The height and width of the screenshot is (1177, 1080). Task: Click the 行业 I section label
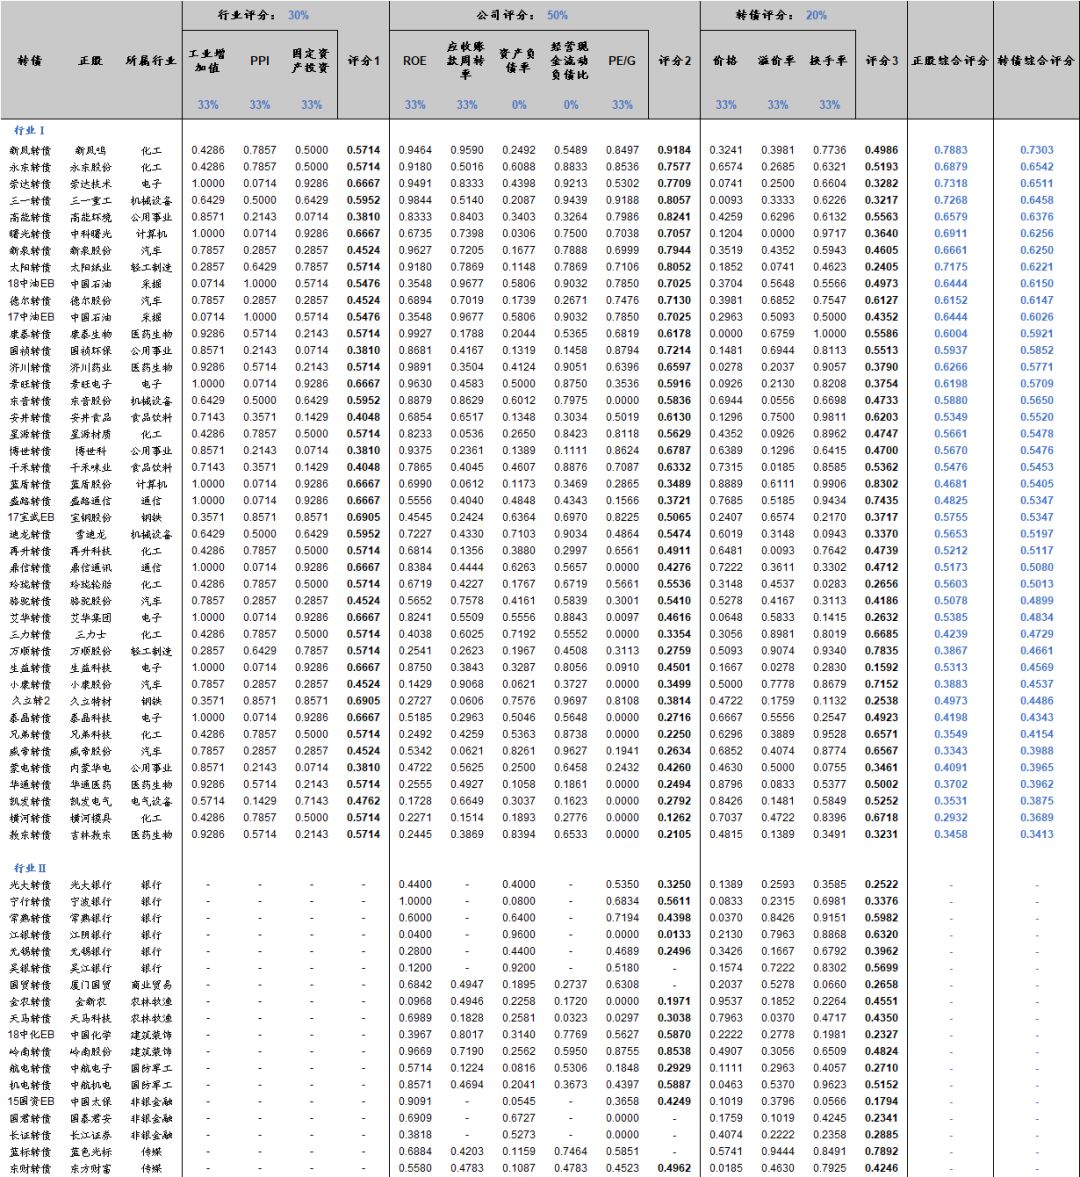29,130
